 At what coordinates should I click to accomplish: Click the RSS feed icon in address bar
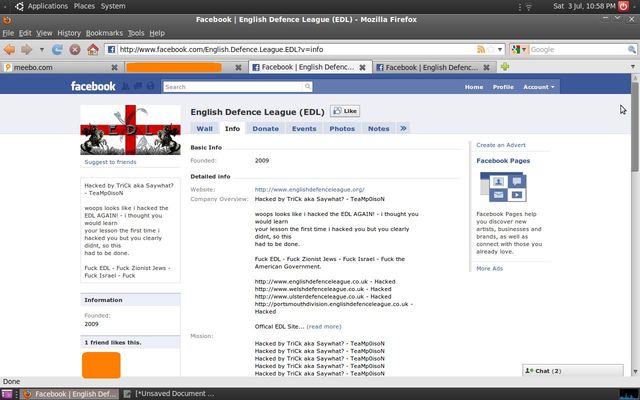[x=483, y=49]
